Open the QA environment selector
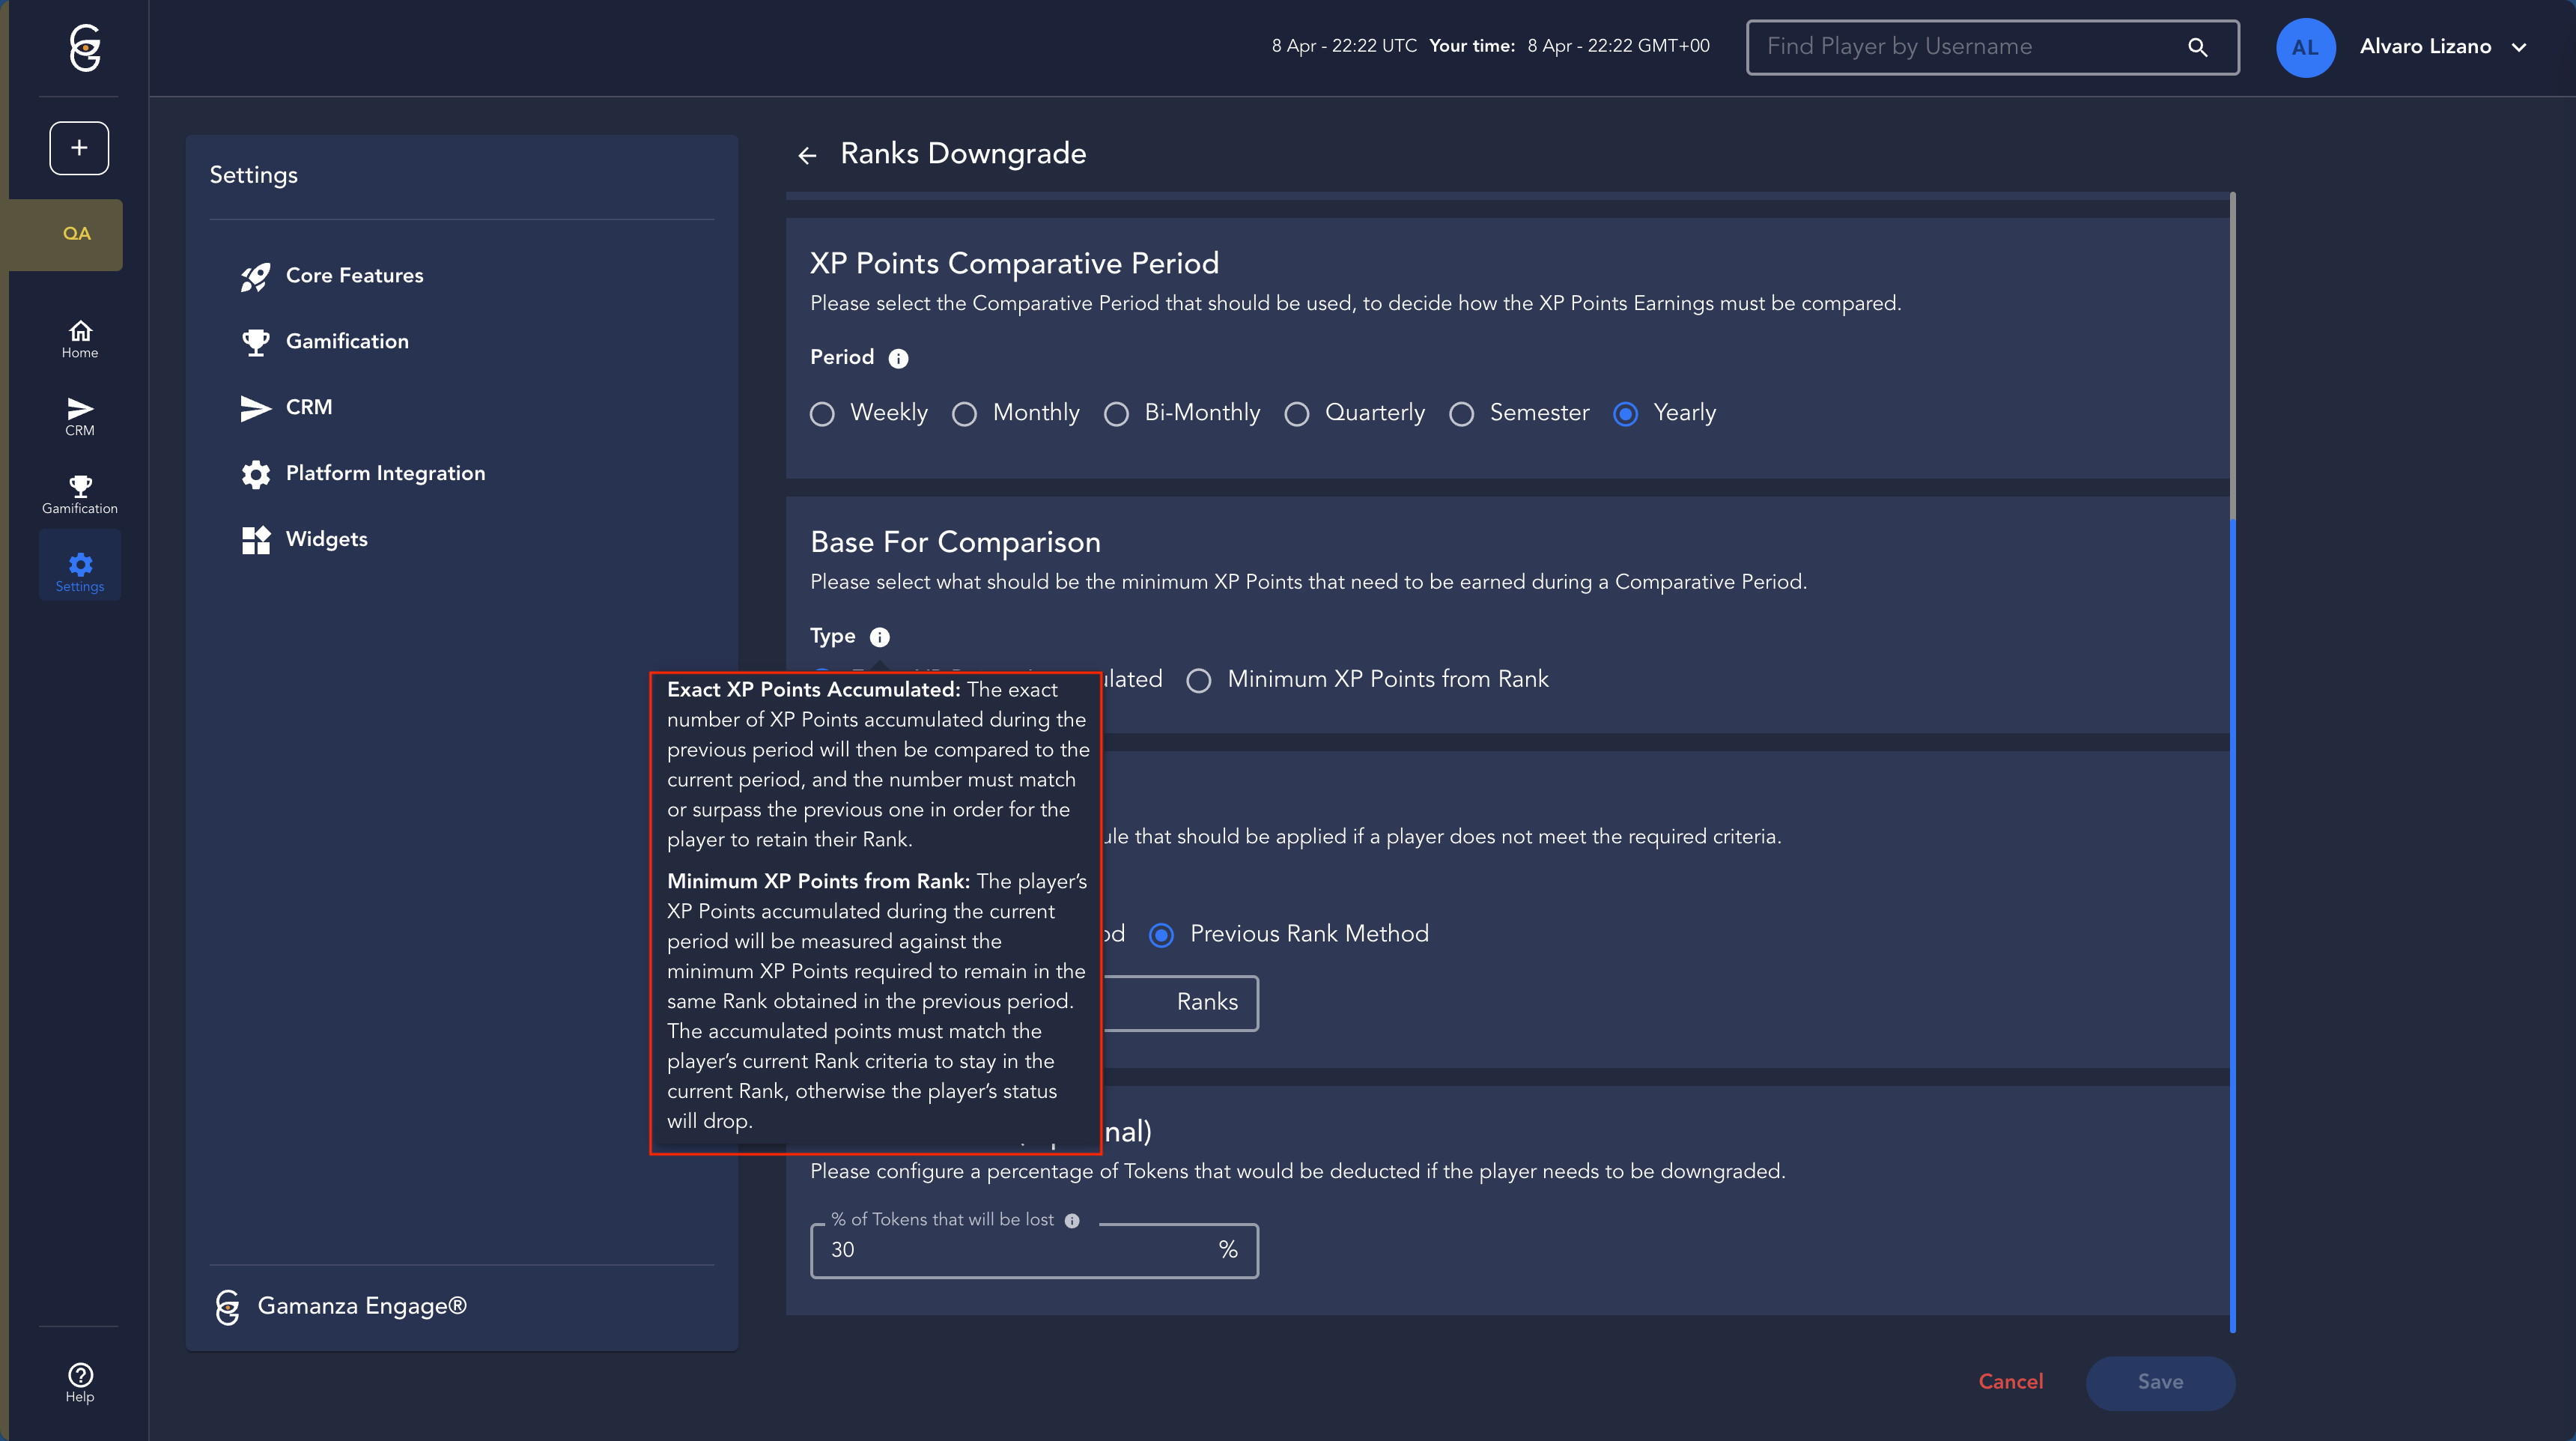Viewport: 2576px width, 1441px height. pyautogui.click(x=76, y=234)
